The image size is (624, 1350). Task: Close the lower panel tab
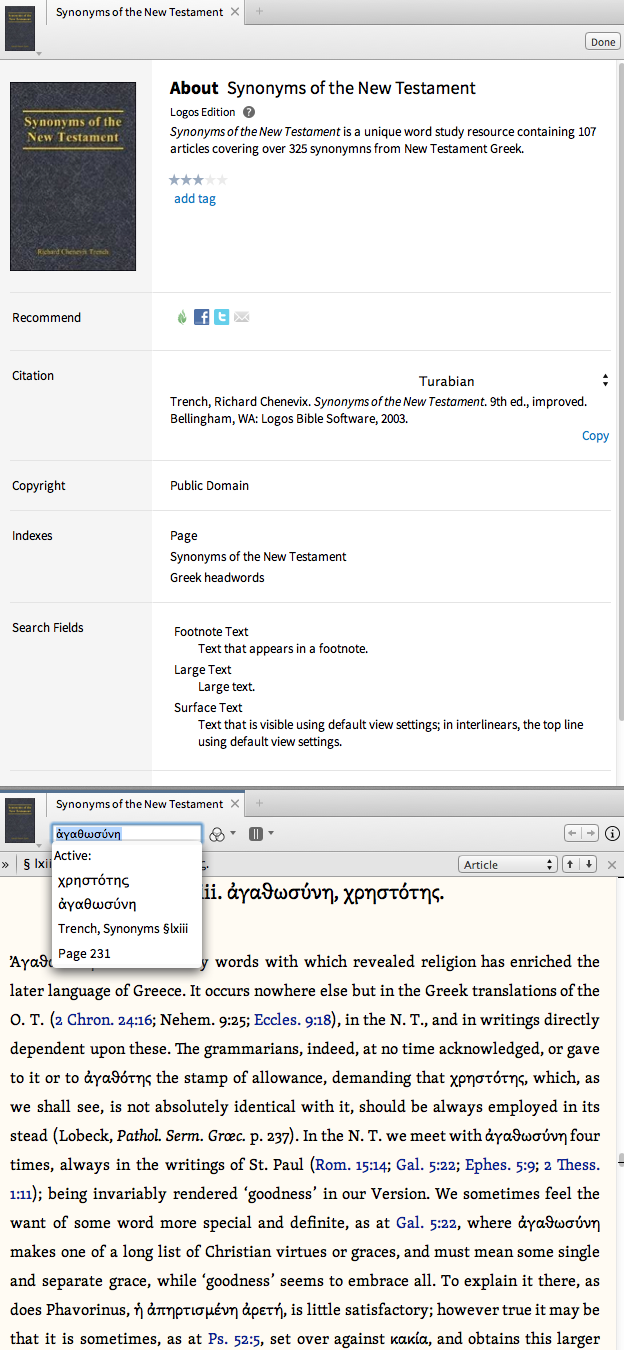pyautogui.click(x=236, y=804)
